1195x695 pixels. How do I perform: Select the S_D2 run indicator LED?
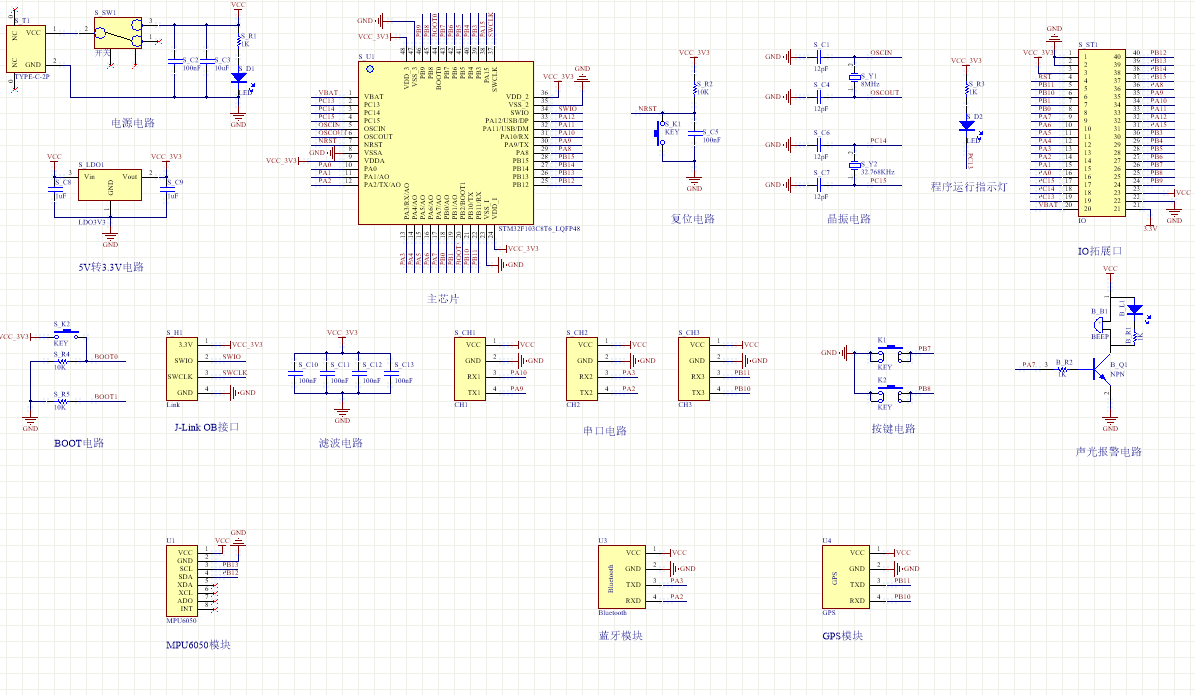tap(968, 126)
